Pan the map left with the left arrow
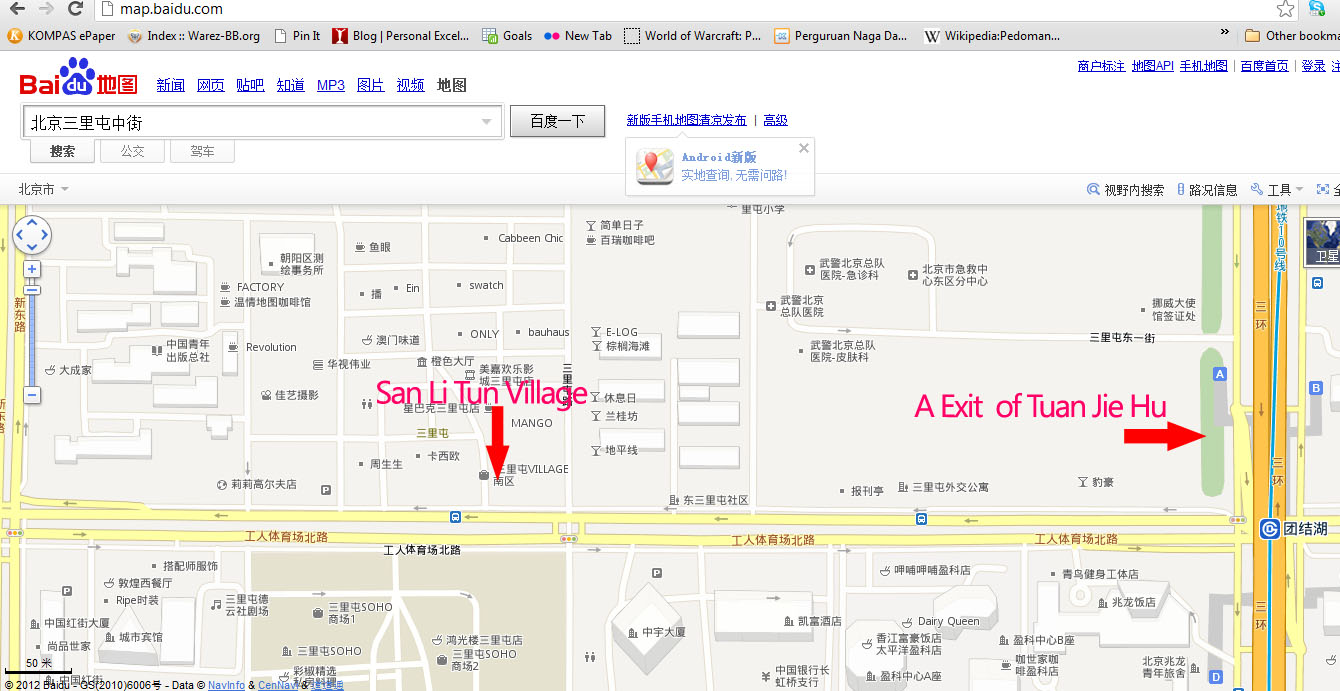 (x=20, y=235)
